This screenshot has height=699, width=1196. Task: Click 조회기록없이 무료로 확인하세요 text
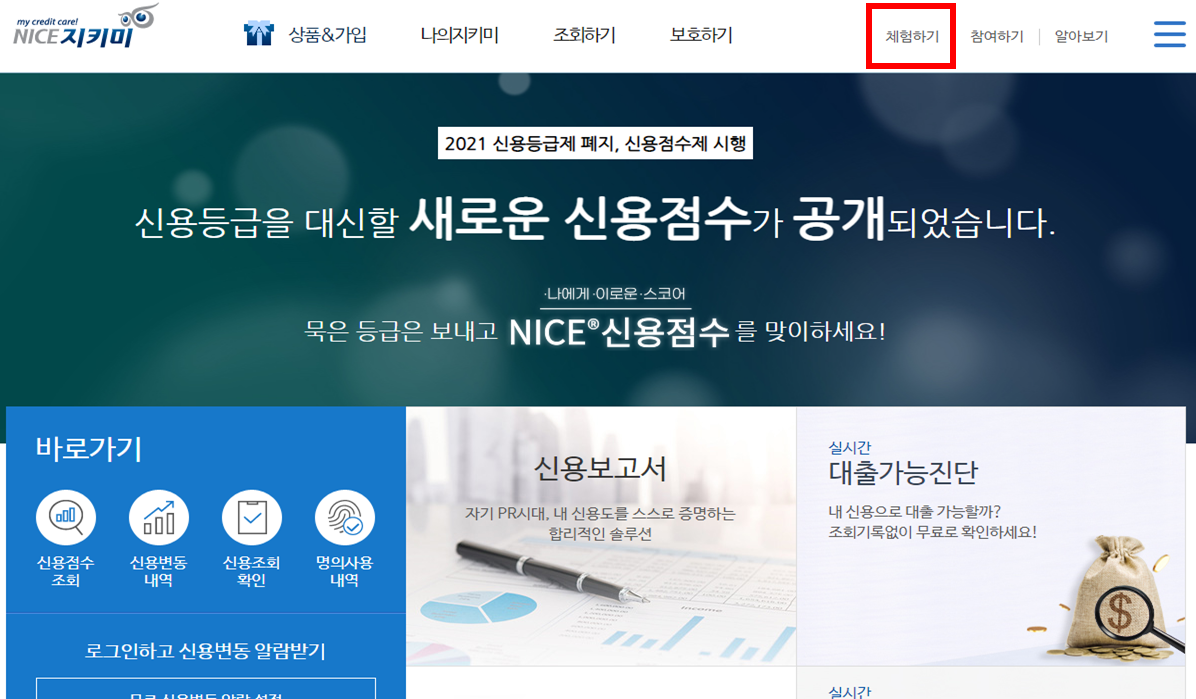point(933,533)
